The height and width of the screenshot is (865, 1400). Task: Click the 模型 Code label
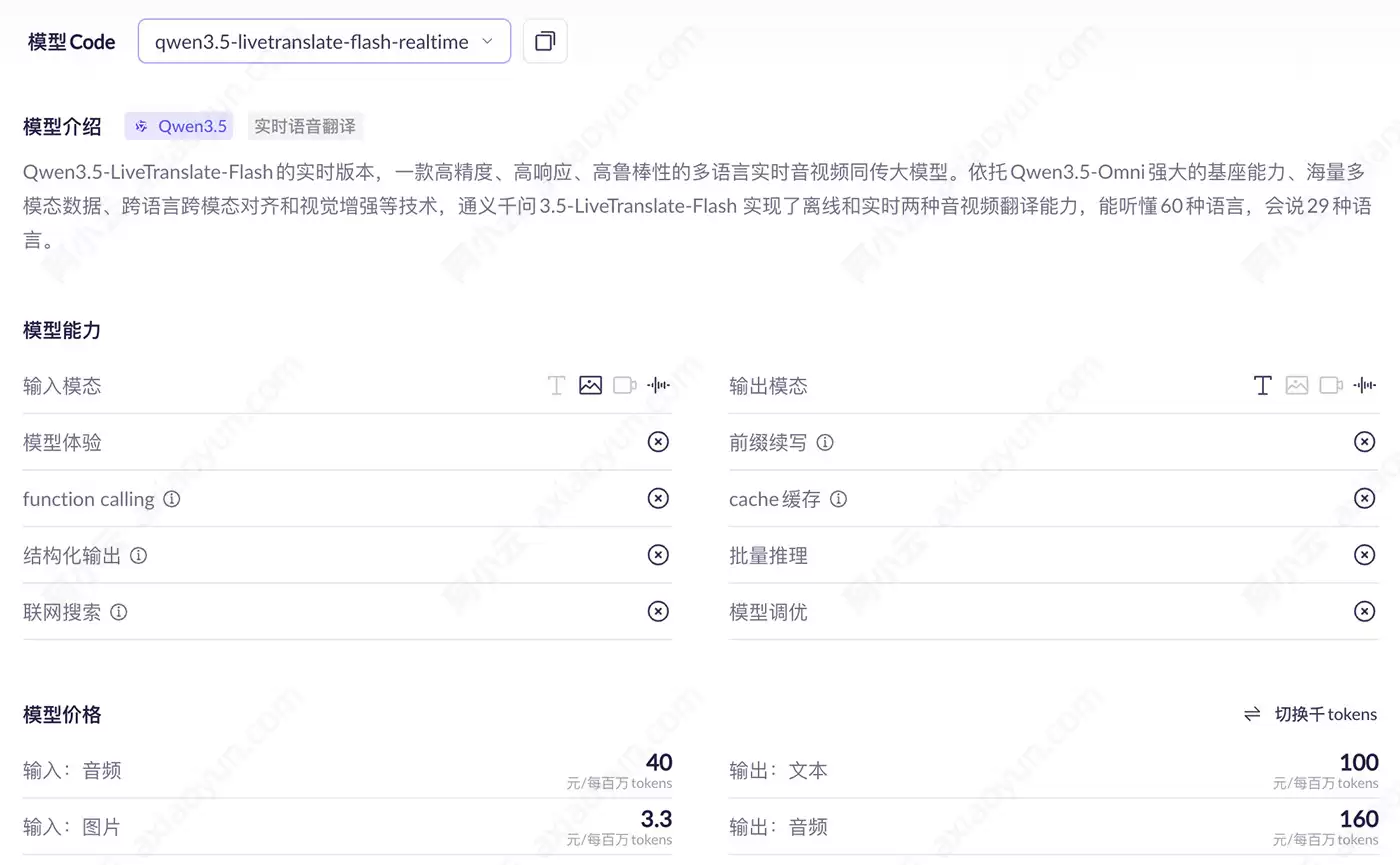[71, 42]
